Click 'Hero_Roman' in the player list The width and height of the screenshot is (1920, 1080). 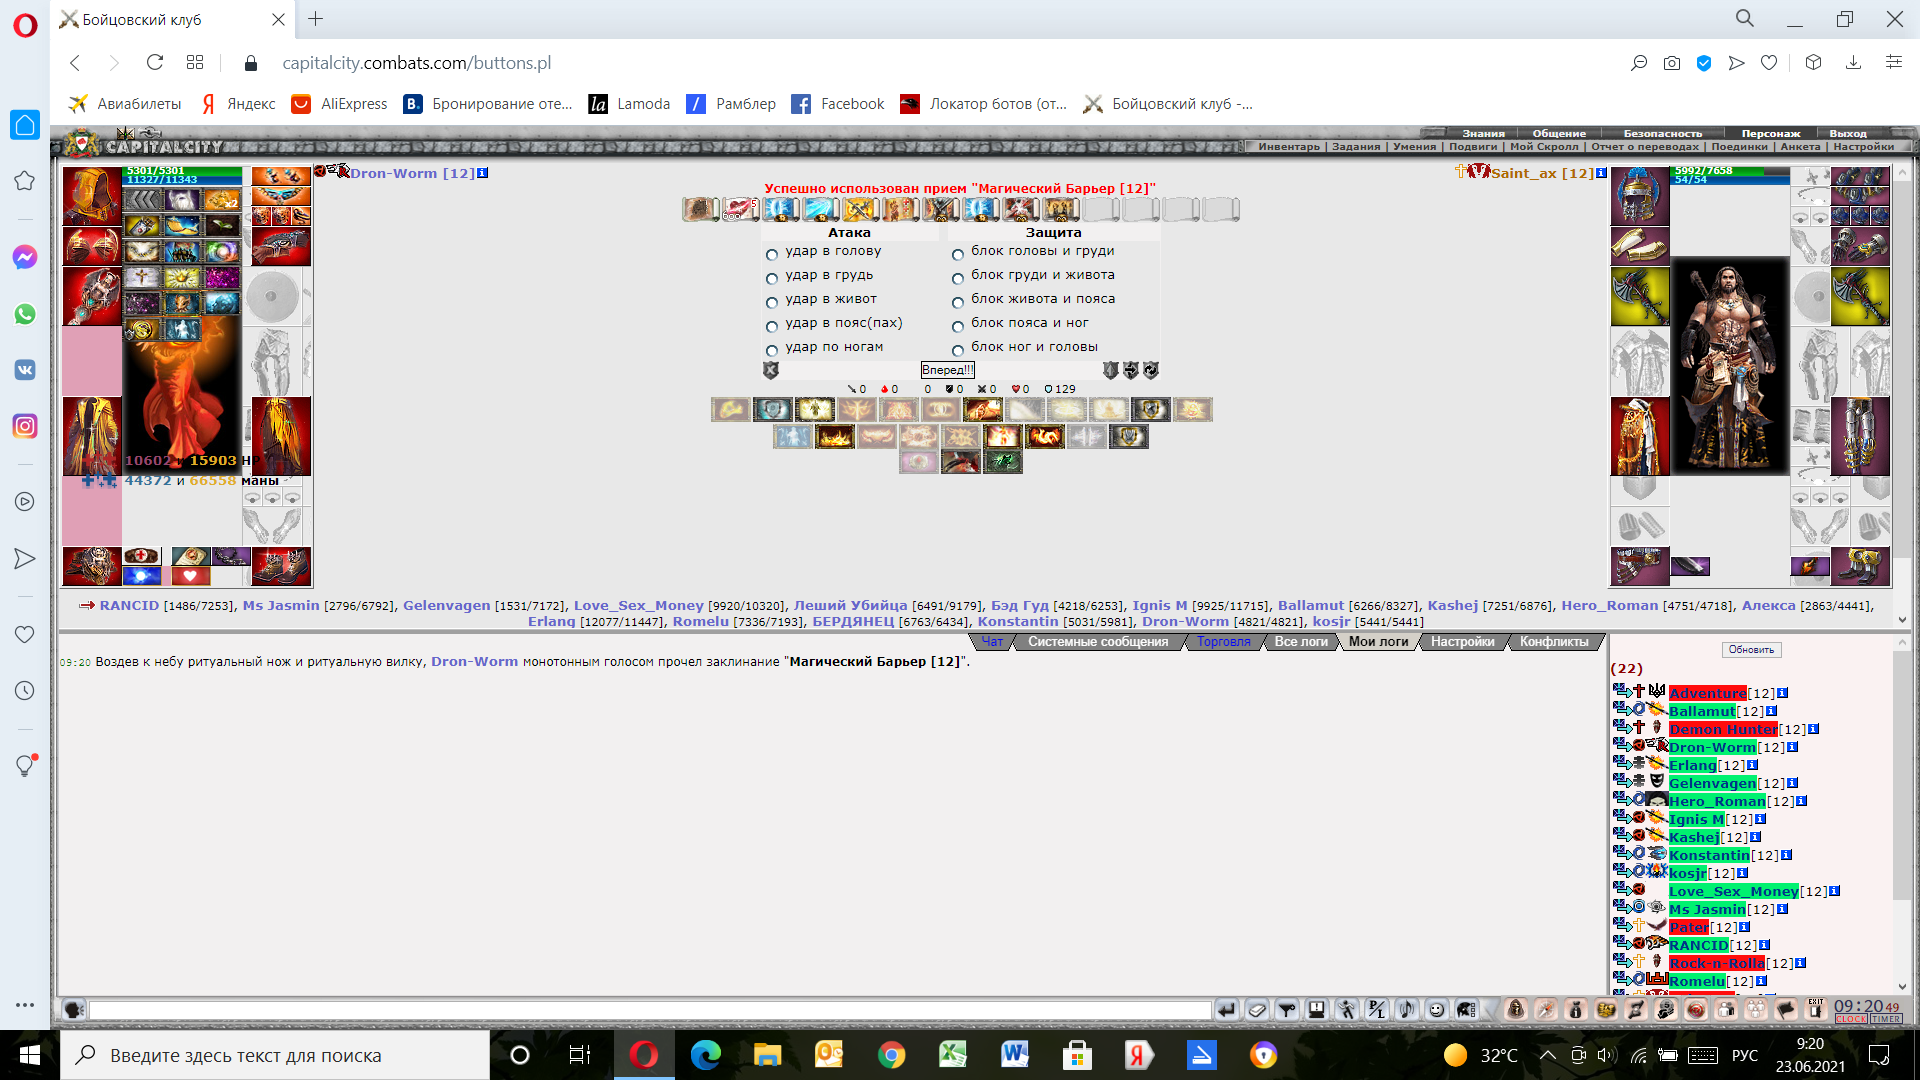1717,801
